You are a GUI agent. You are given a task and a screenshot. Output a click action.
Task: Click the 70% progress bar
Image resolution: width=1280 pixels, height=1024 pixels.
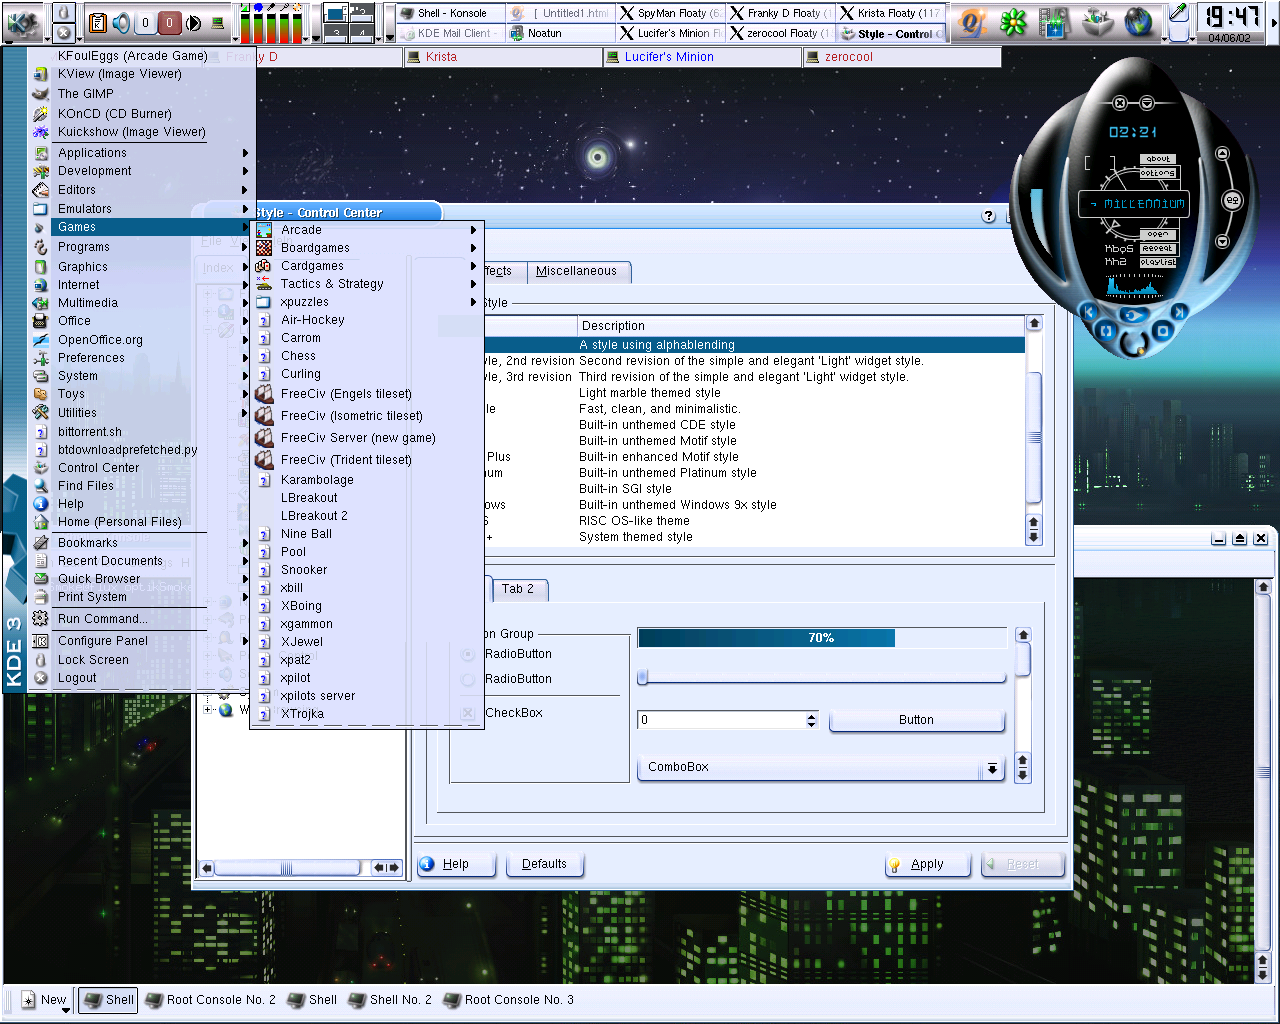click(x=822, y=638)
